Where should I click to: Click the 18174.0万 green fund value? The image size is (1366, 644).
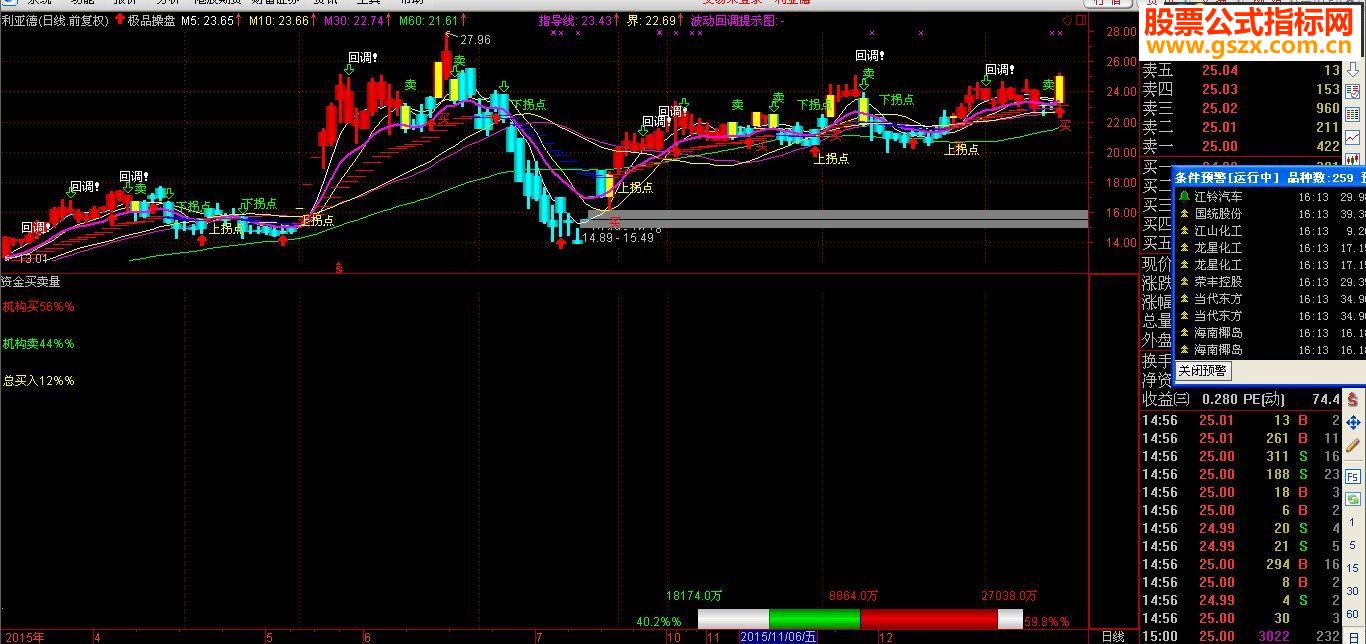(x=693, y=595)
